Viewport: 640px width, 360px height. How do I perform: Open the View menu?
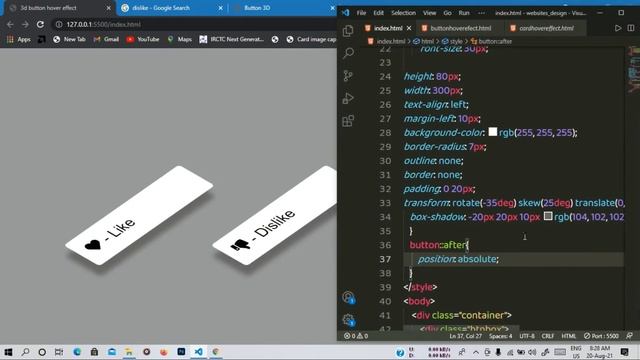pos(429,13)
